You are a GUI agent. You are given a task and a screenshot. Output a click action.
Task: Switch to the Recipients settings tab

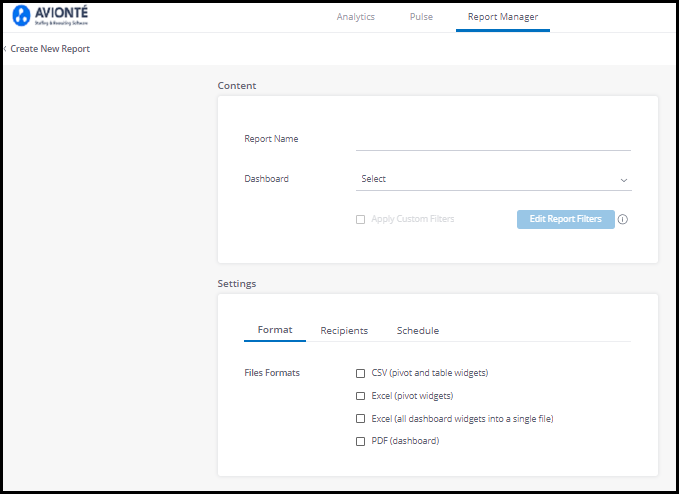point(344,331)
